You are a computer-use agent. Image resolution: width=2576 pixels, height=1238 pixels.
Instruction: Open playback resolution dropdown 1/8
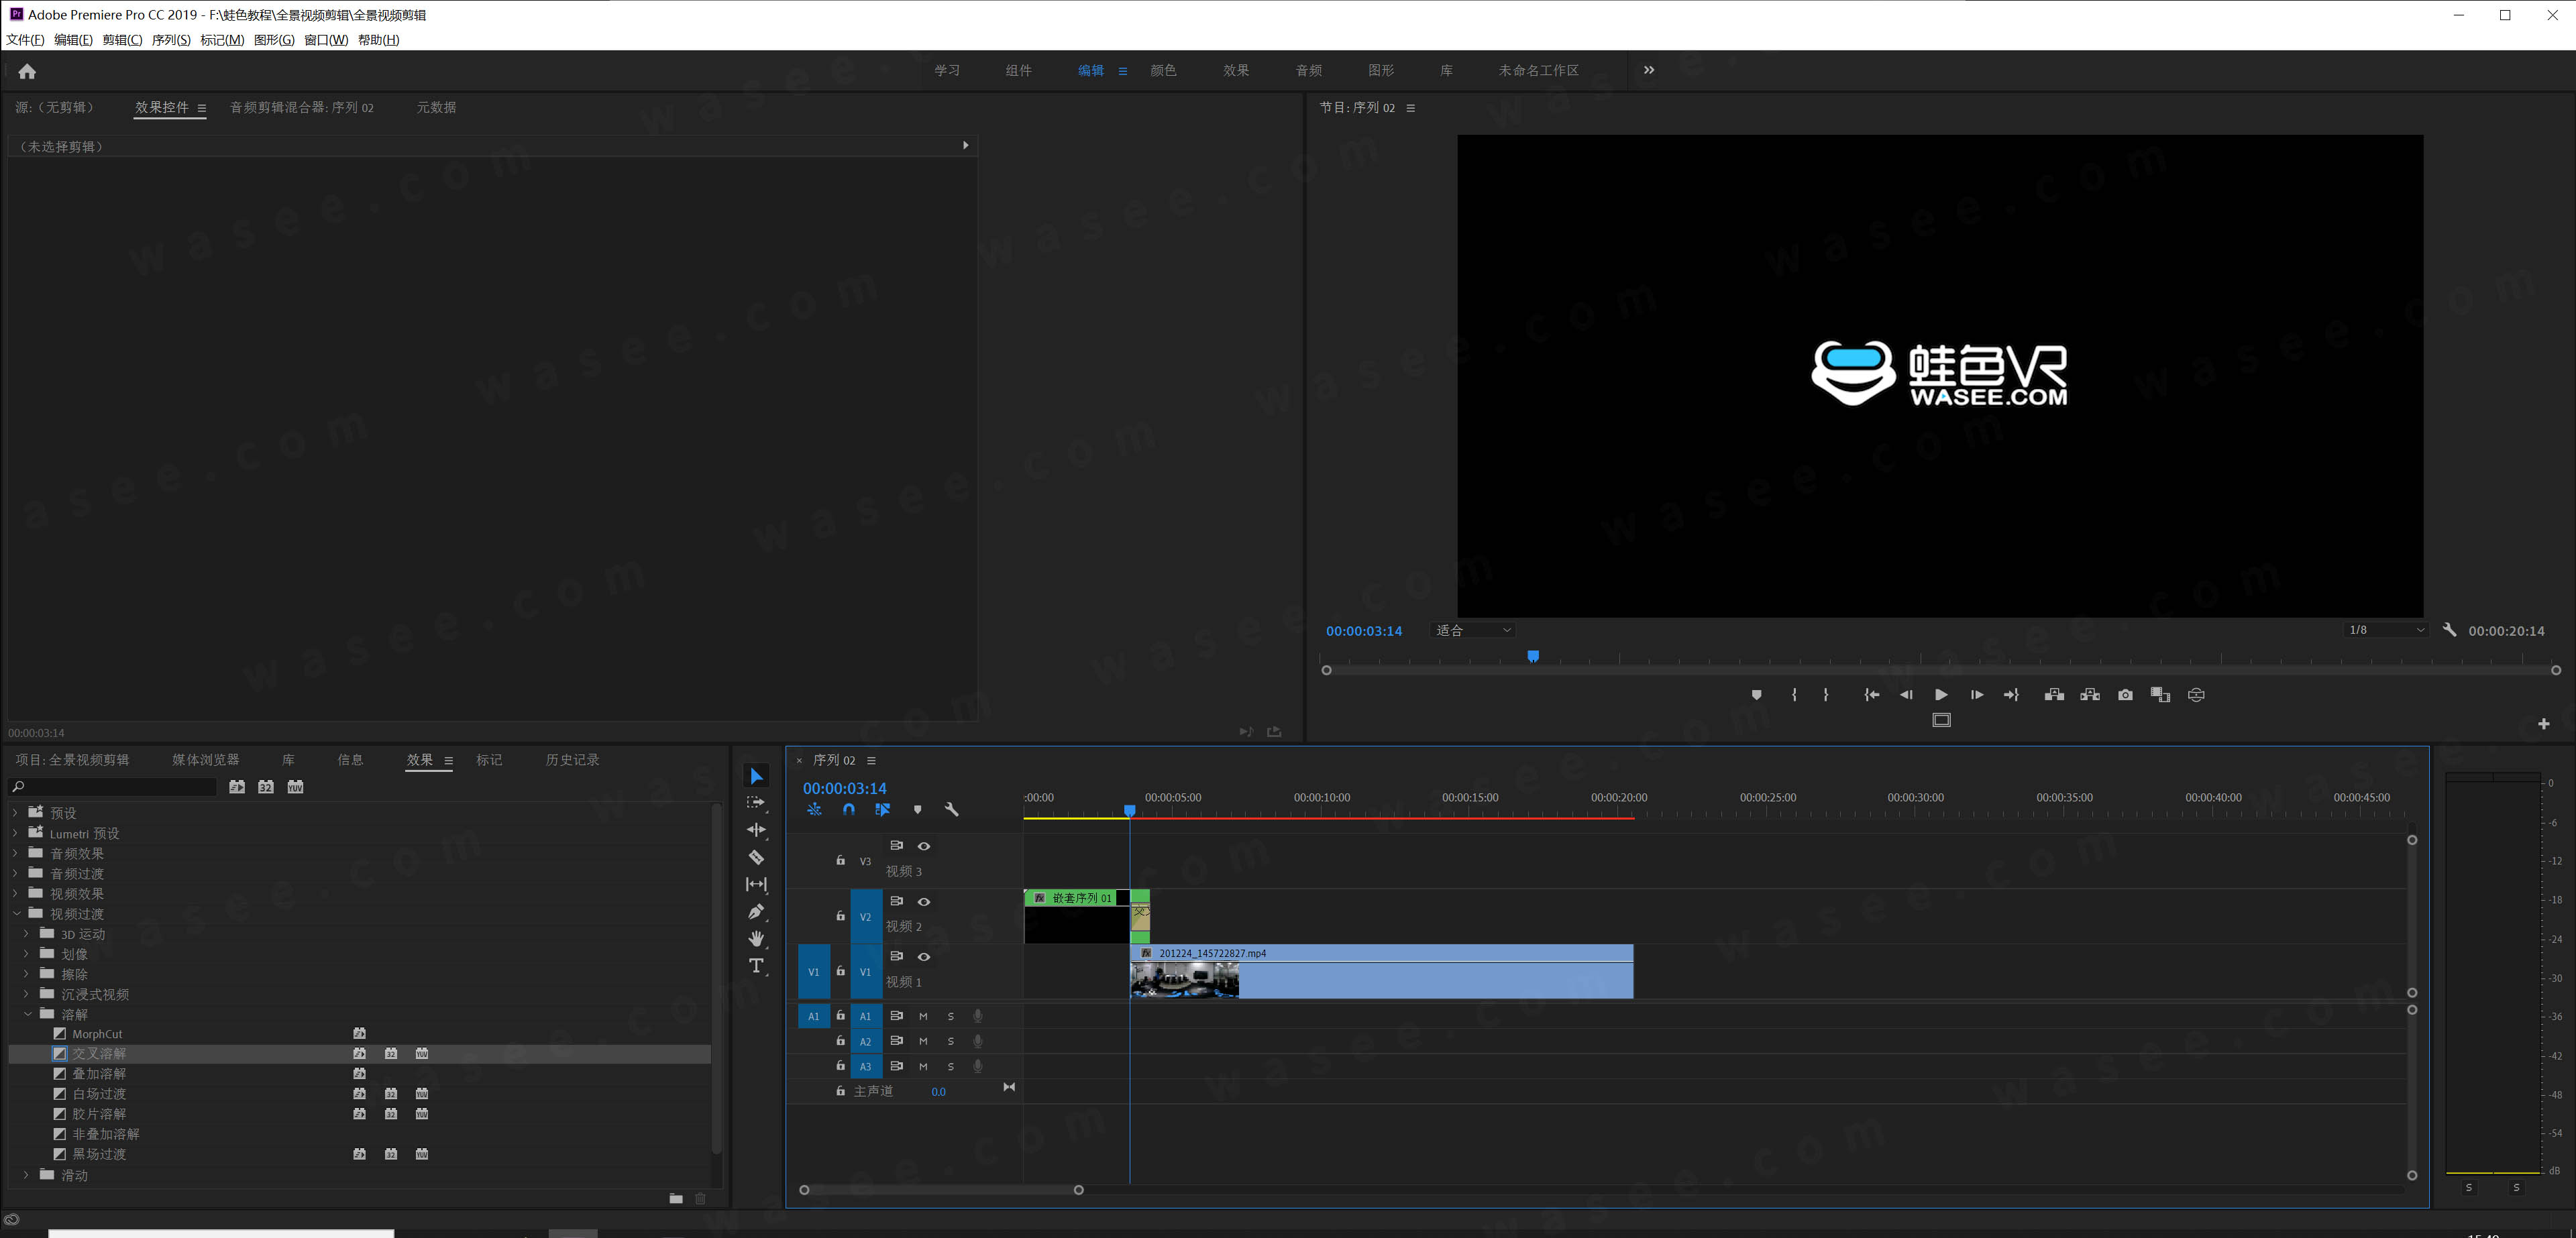tap(2386, 630)
